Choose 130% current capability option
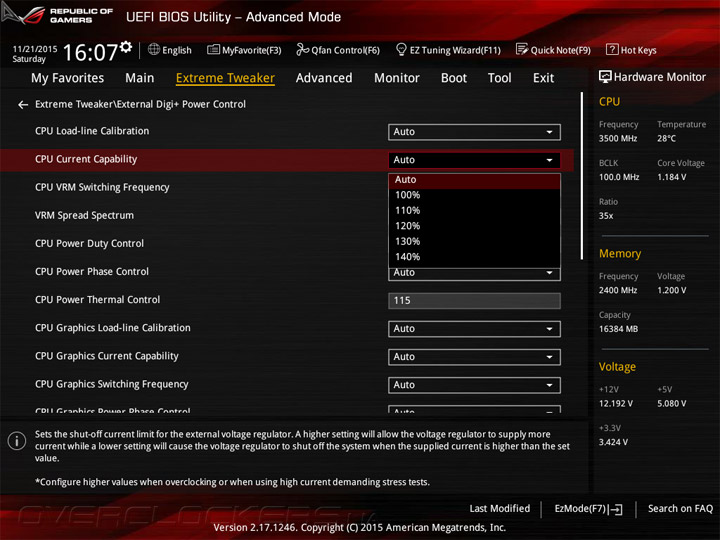 [474, 242]
